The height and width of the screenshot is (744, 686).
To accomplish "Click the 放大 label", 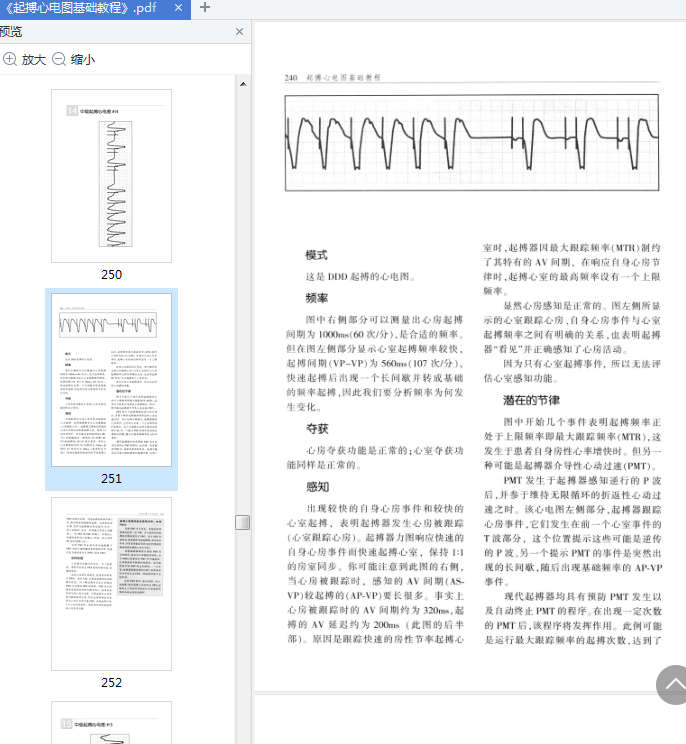I will tap(34, 60).
